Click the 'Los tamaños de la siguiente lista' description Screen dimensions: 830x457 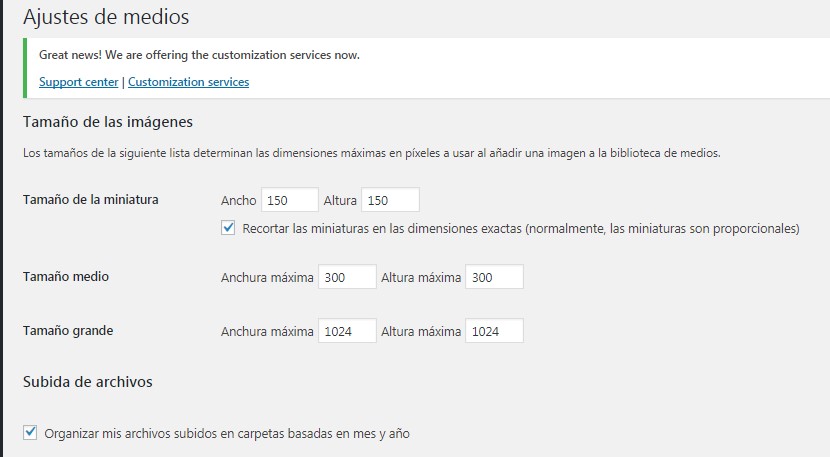pyautogui.click(x=372, y=153)
